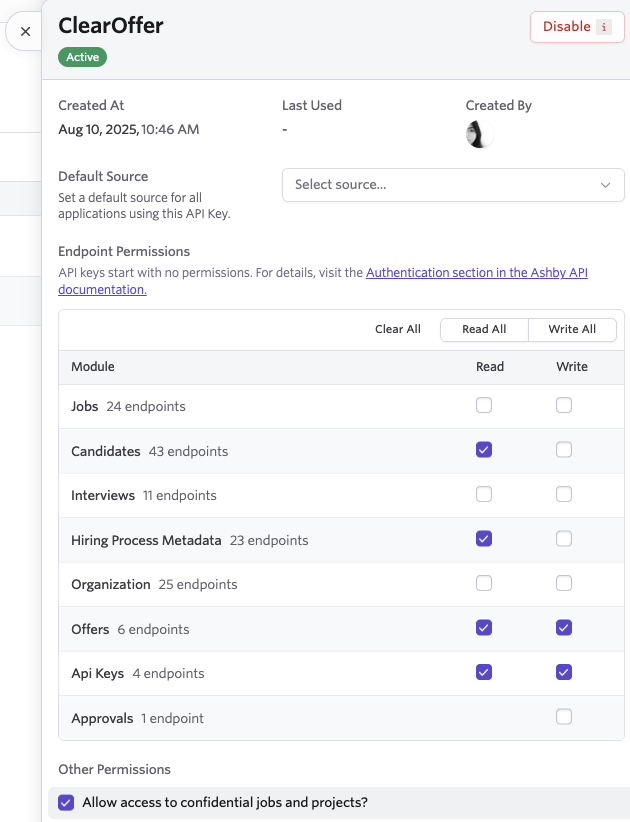Open the Ashby API documentation link
Viewport: 630px width, 822px height.
click(x=476, y=272)
